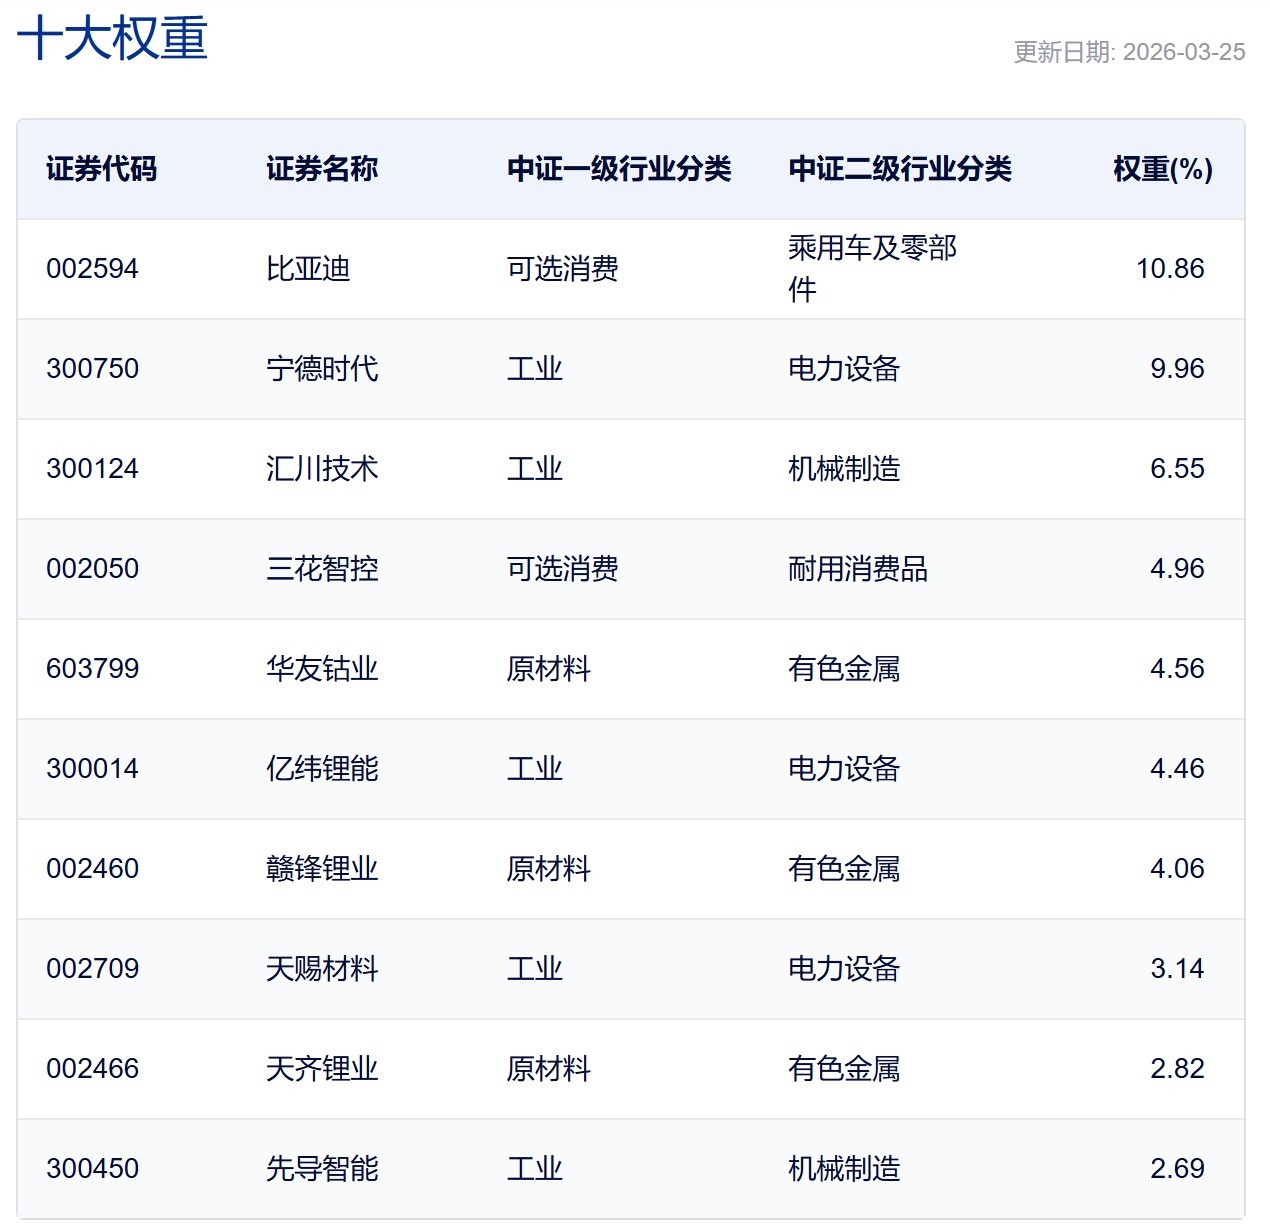
Task: Click the 权重(%) column header
Action: (1163, 169)
